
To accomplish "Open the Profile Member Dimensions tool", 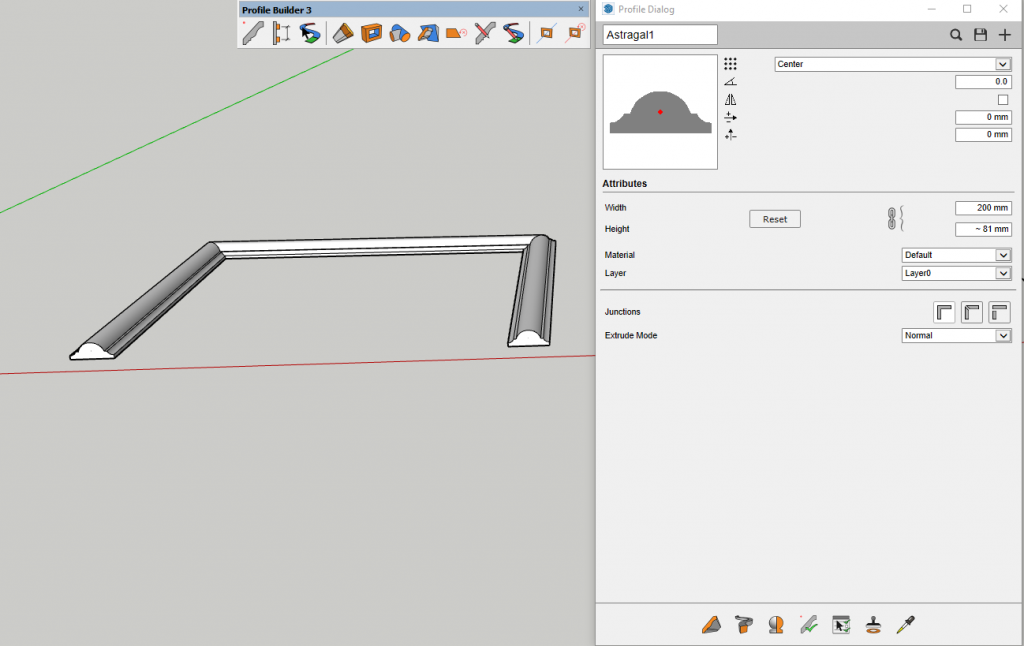I will click(281, 33).
